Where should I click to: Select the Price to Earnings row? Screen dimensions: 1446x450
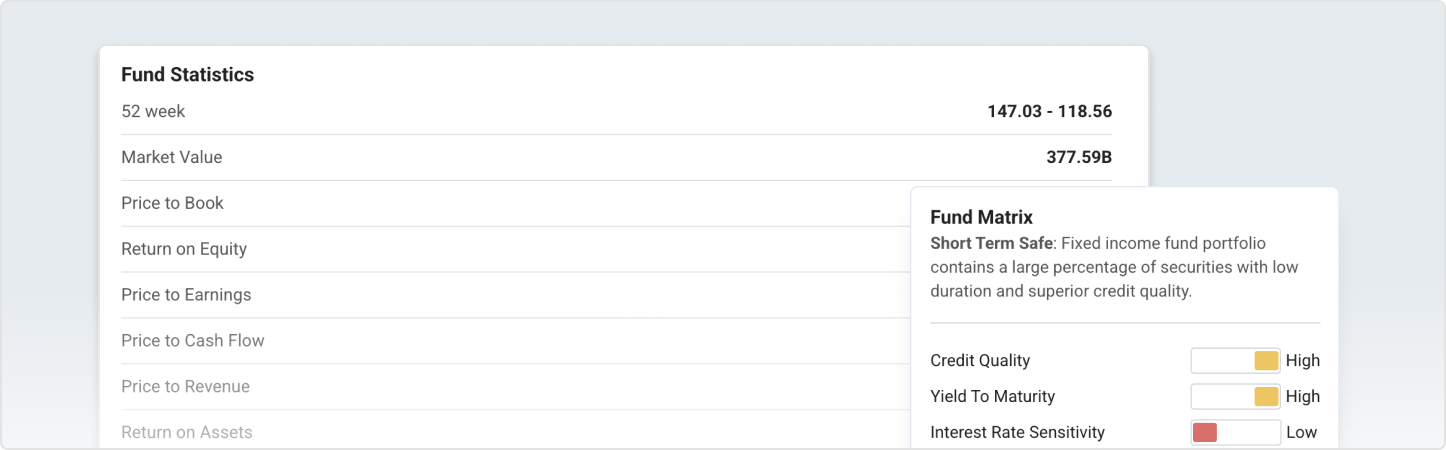tap(186, 296)
